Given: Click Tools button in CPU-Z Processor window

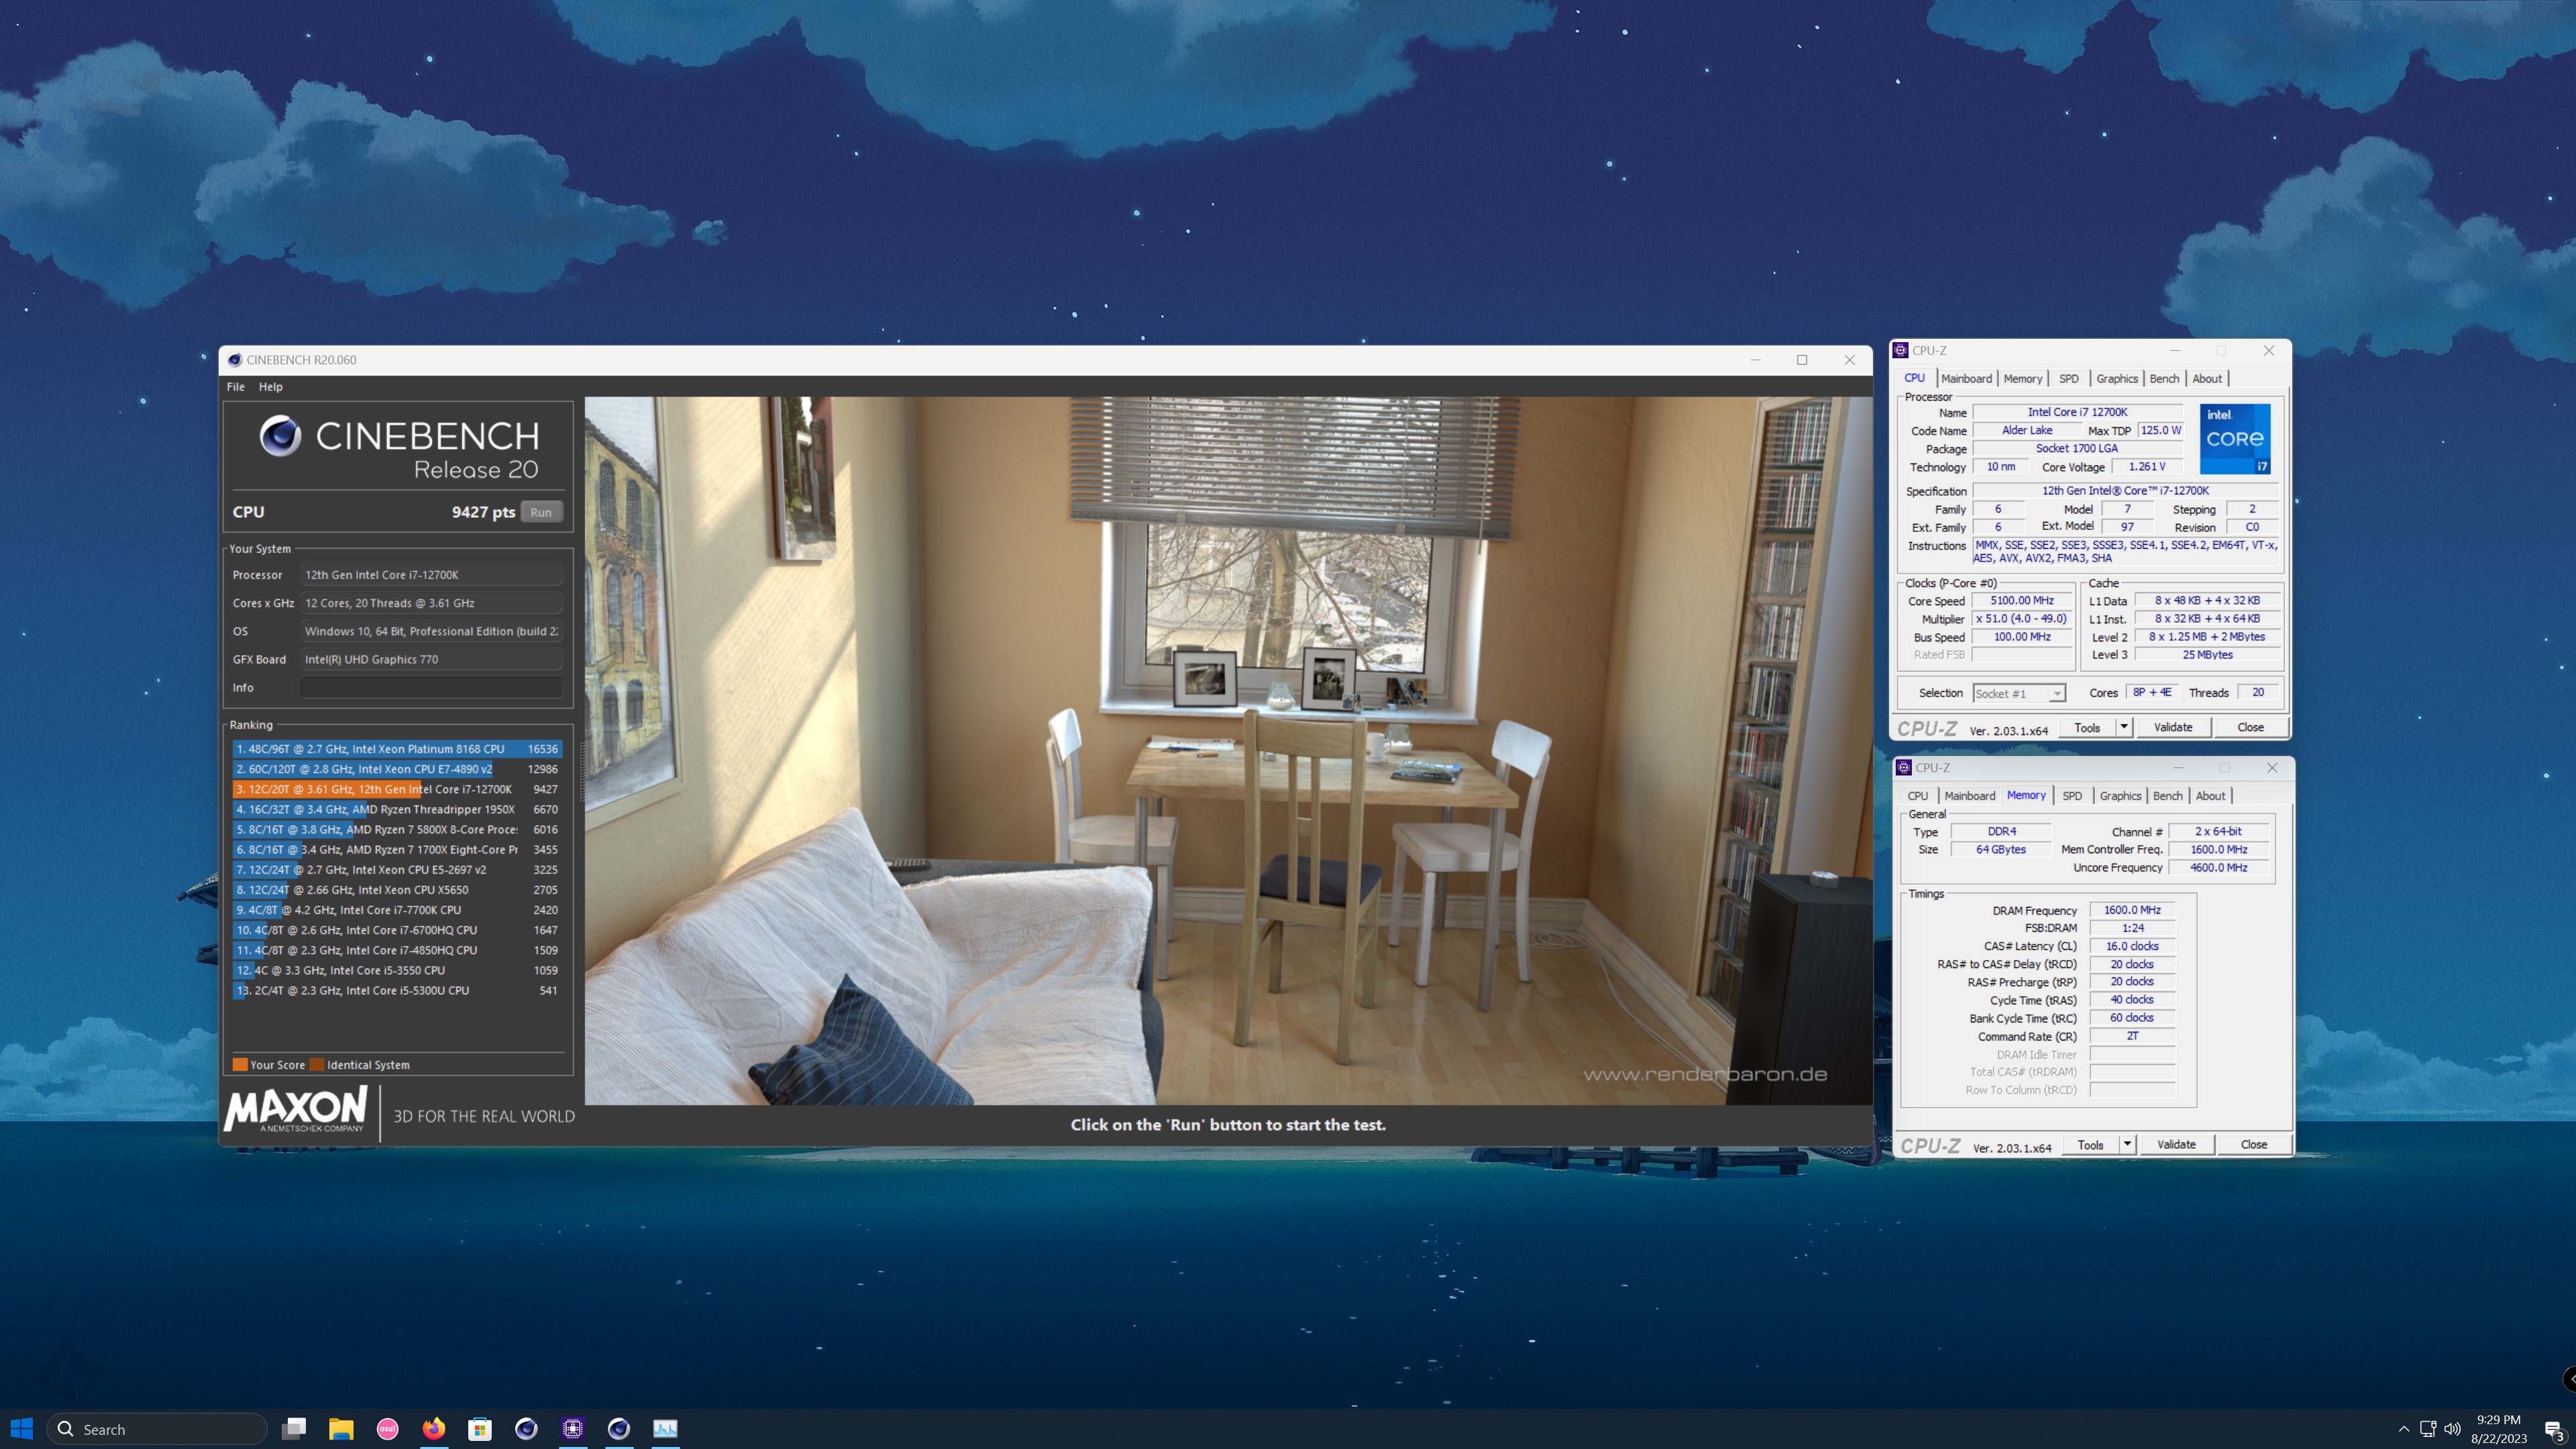Looking at the screenshot, I should click(x=2087, y=727).
